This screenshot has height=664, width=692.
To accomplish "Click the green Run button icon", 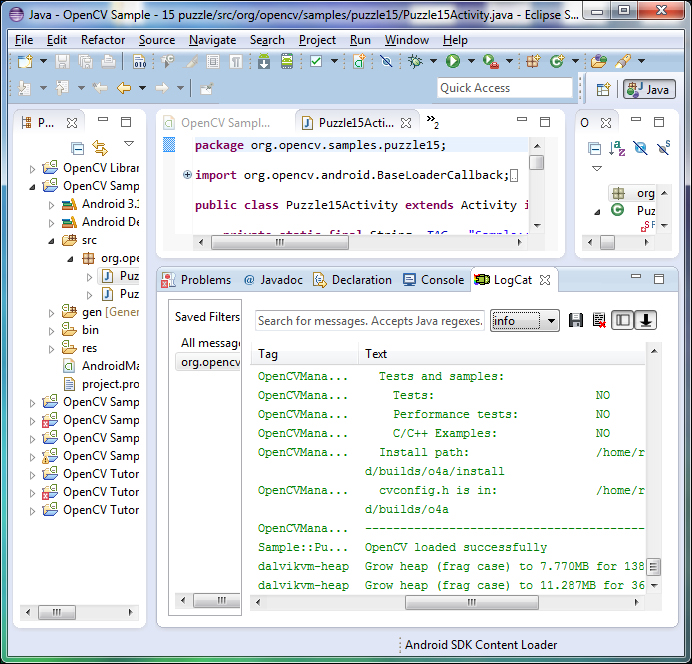I will tap(453, 61).
